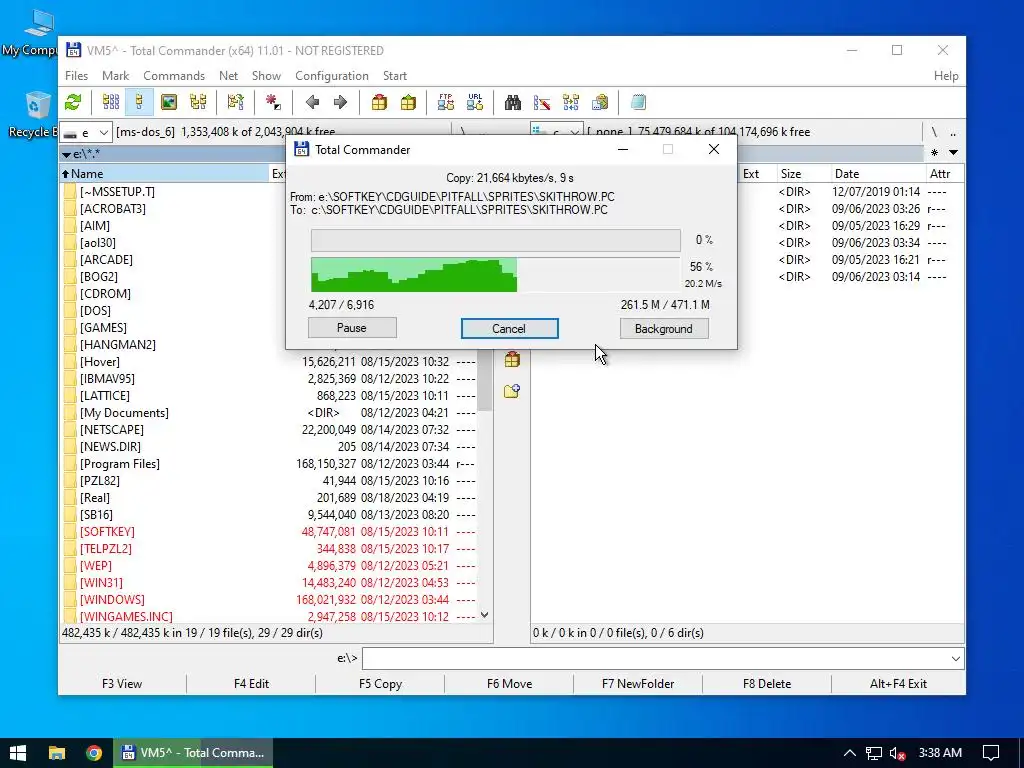Screen dimensions: 1024x768
Task: Select the [NETSCAPE] folder row
Action: [x=269, y=430]
